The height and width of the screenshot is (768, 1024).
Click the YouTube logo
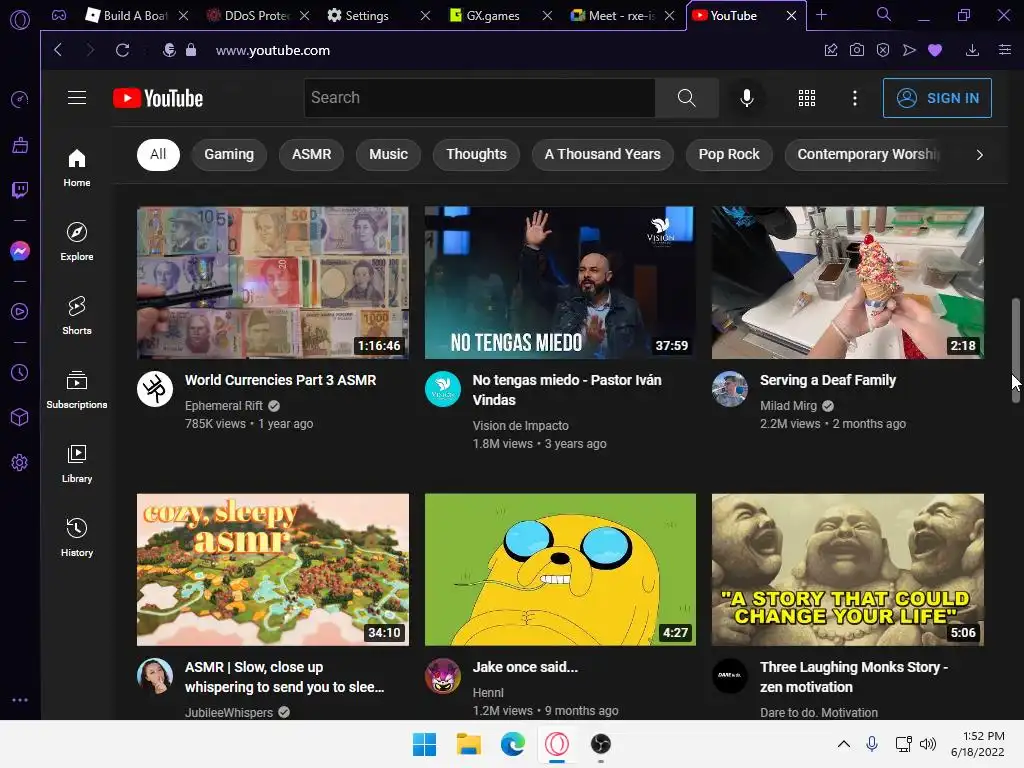click(x=158, y=98)
